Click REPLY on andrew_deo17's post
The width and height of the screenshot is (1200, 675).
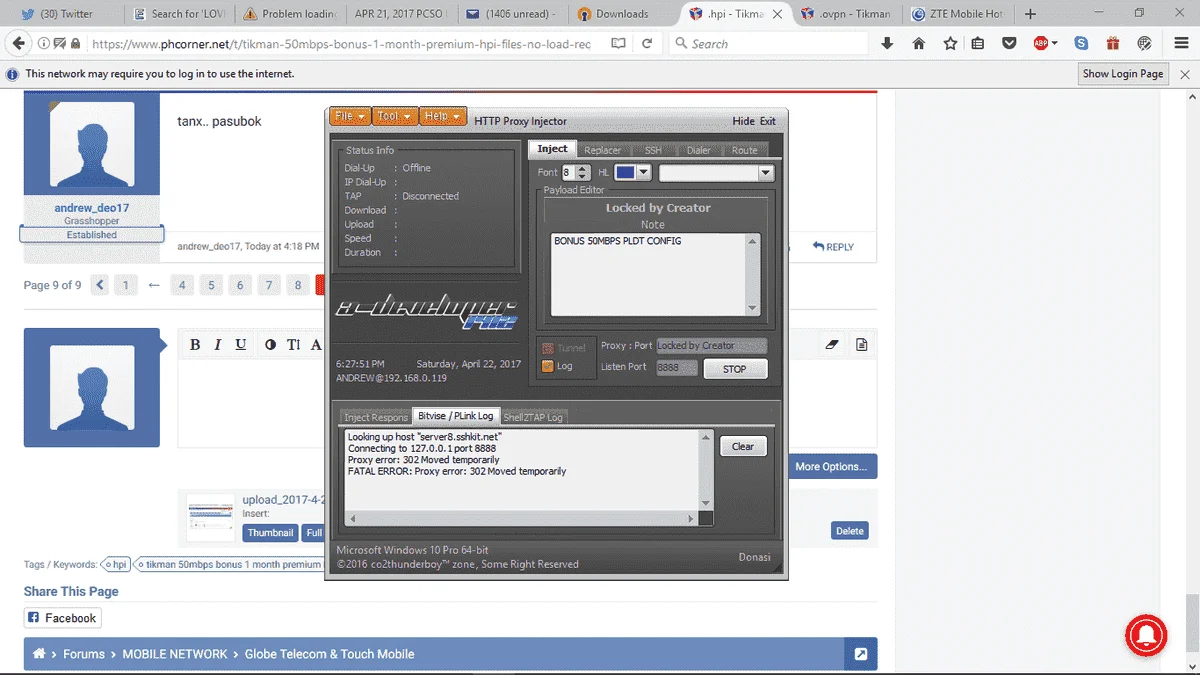[833, 247]
